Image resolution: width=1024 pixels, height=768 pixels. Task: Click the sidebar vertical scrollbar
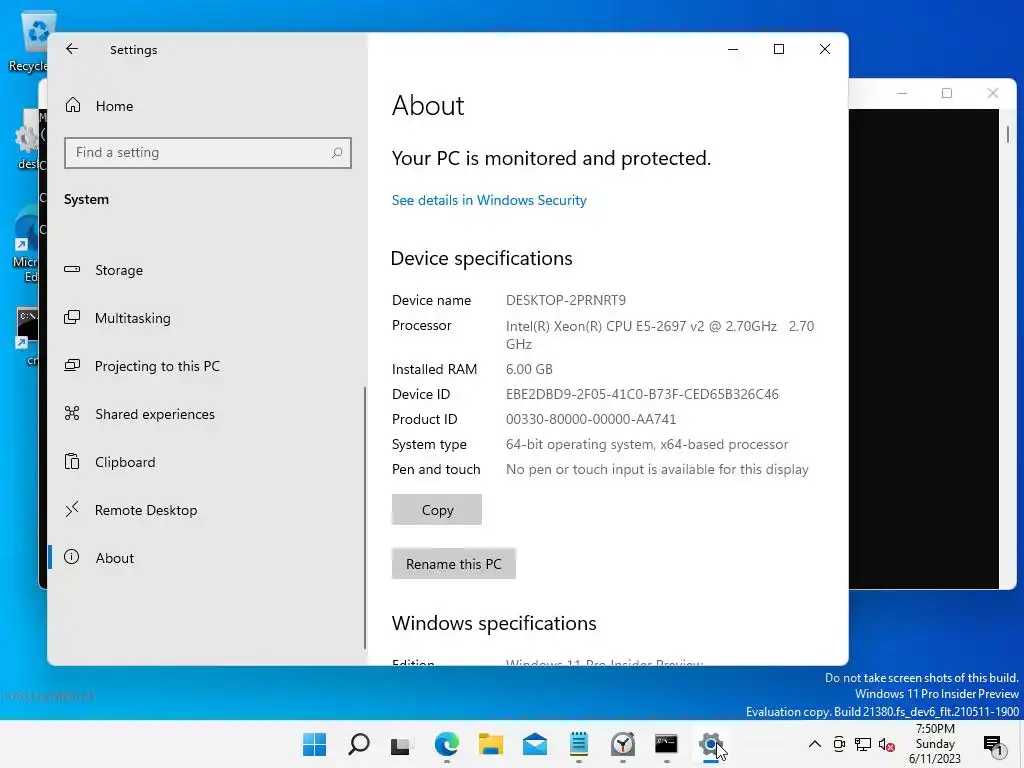point(364,518)
